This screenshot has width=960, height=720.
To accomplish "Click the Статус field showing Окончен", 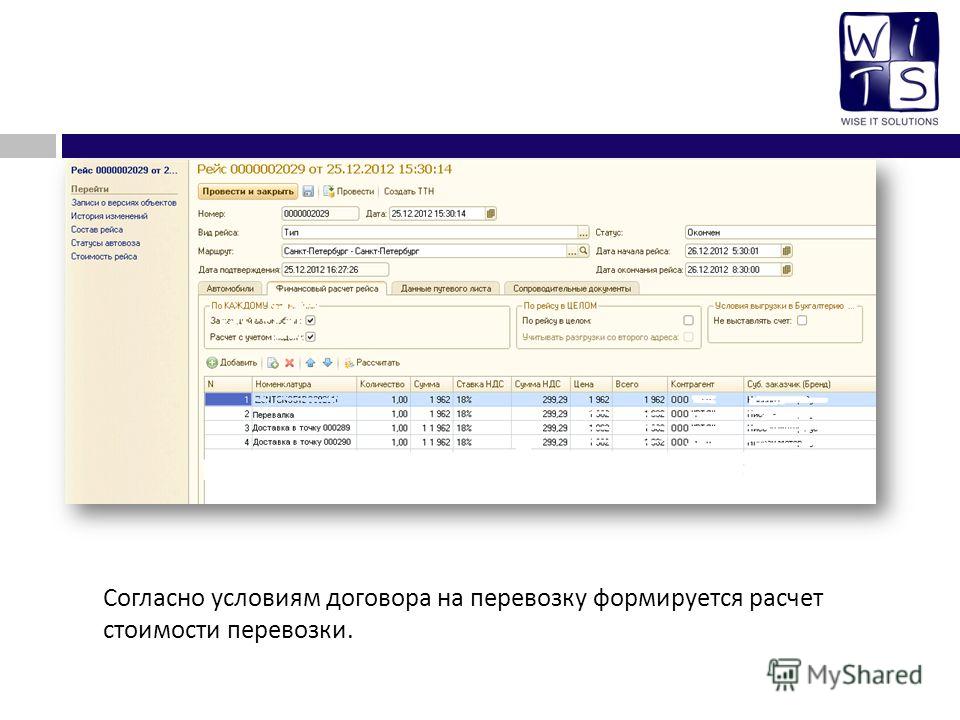I will 781,233.
